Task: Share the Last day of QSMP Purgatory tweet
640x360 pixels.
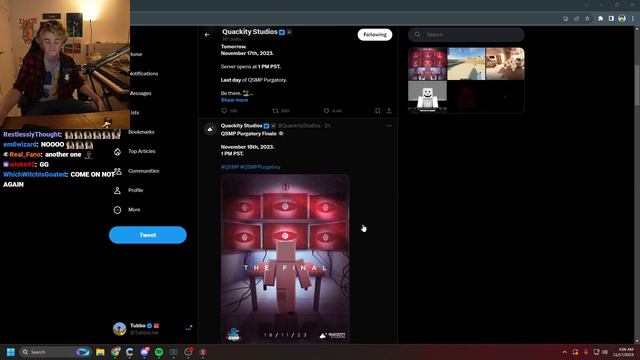Action: tap(389, 111)
